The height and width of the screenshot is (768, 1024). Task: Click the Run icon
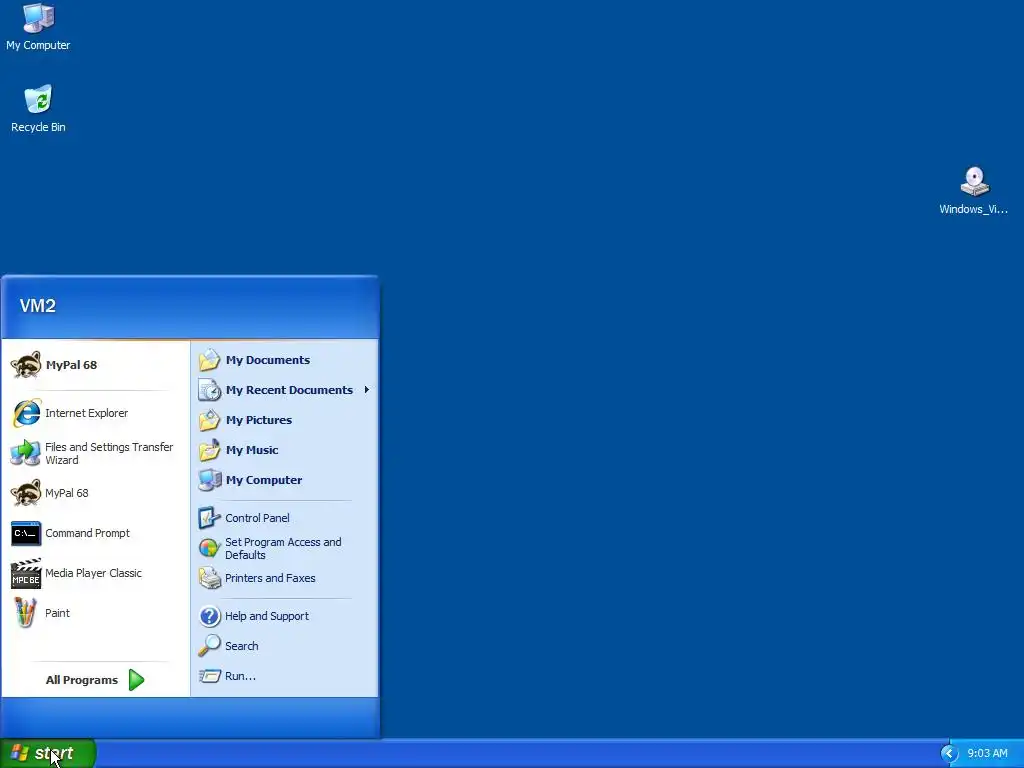click(x=210, y=676)
